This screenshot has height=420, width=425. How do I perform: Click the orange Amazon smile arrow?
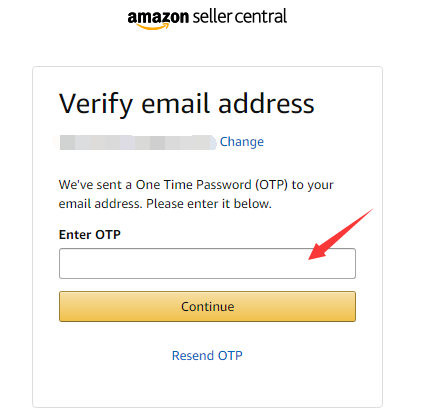tap(153, 26)
